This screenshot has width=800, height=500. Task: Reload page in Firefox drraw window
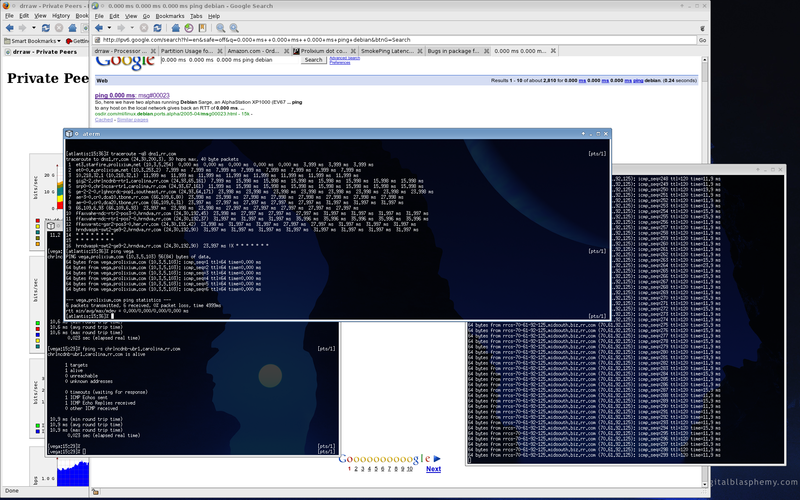pos(46,28)
